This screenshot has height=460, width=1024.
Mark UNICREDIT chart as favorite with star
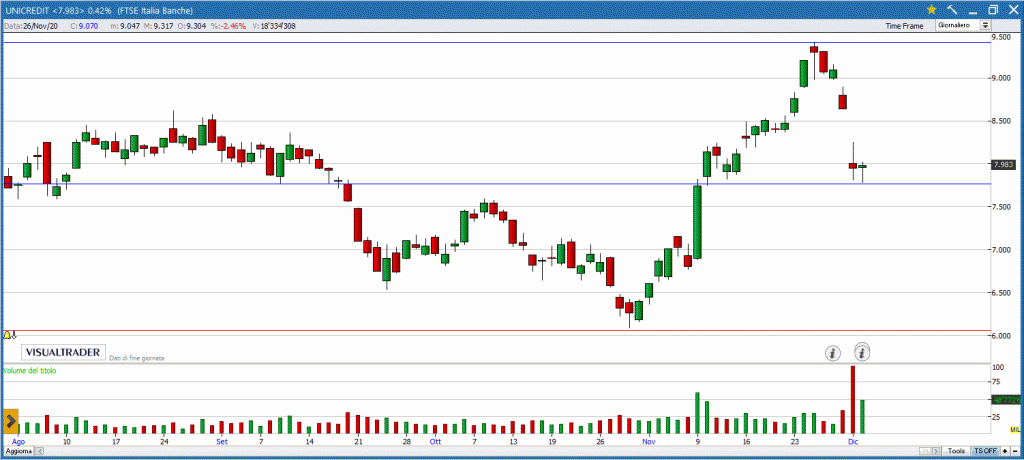point(931,9)
